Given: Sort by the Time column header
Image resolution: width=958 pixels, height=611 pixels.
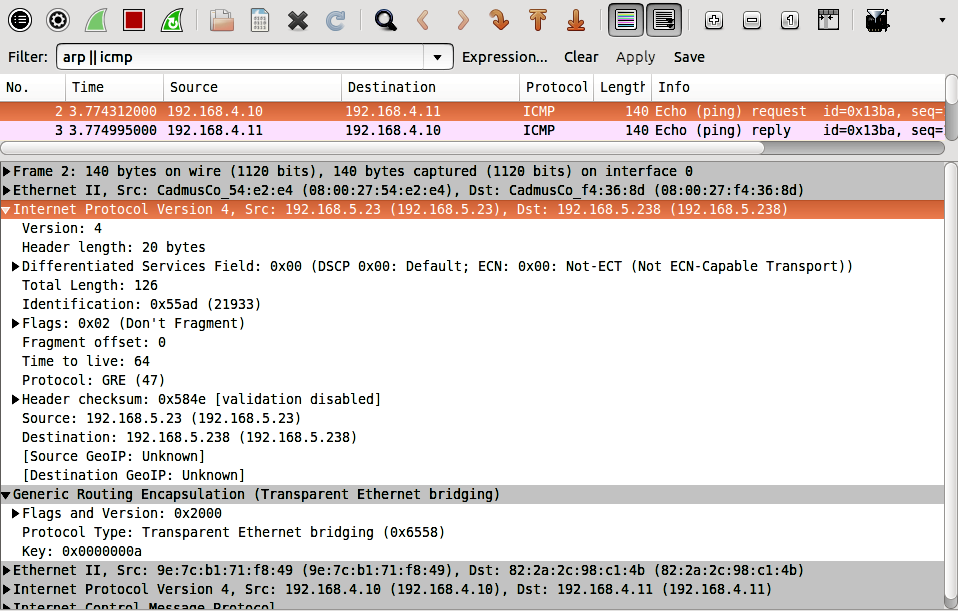Looking at the screenshot, I should pyautogui.click(x=114, y=87).
